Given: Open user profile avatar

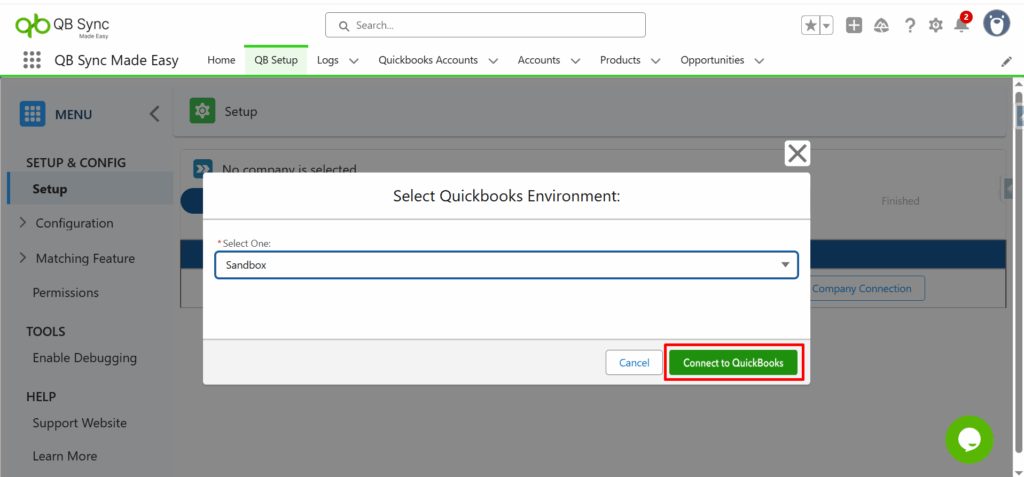Looking at the screenshot, I should click(996, 24).
